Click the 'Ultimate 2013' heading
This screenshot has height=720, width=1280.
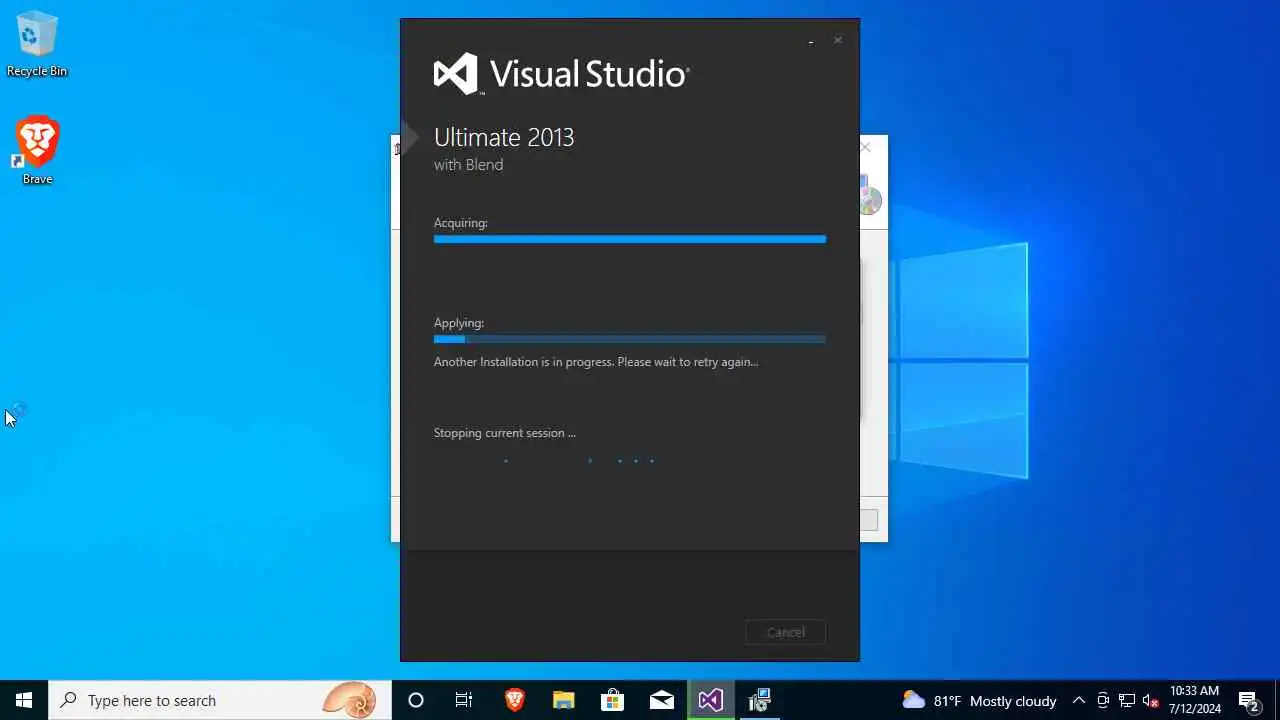click(x=504, y=137)
